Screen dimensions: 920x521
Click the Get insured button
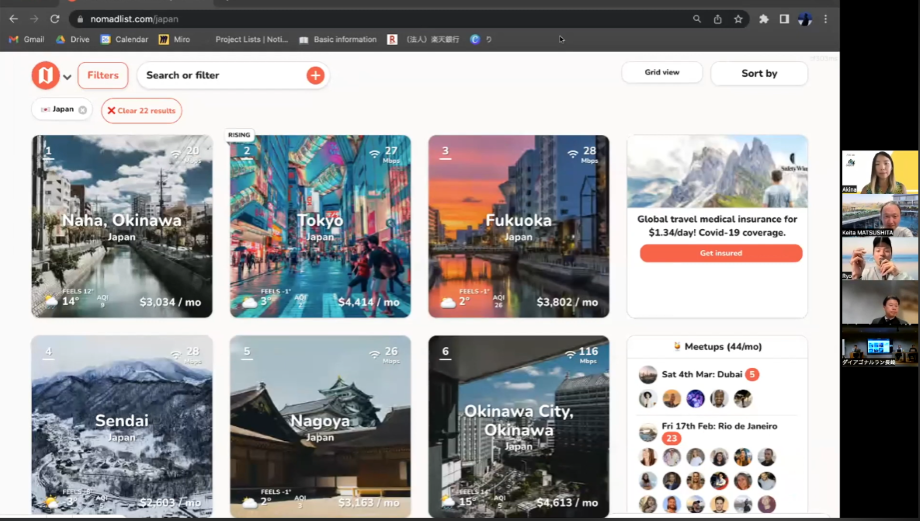721,253
